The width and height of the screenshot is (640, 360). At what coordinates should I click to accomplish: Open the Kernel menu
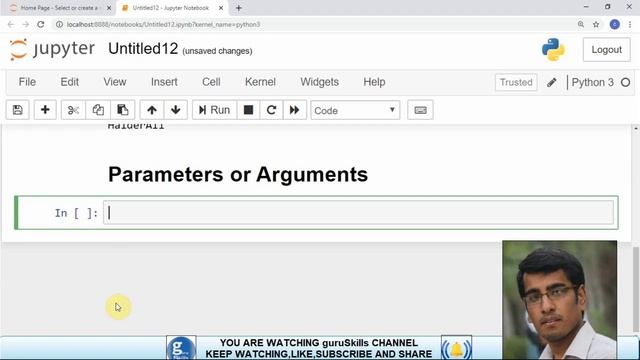[x=260, y=82]
